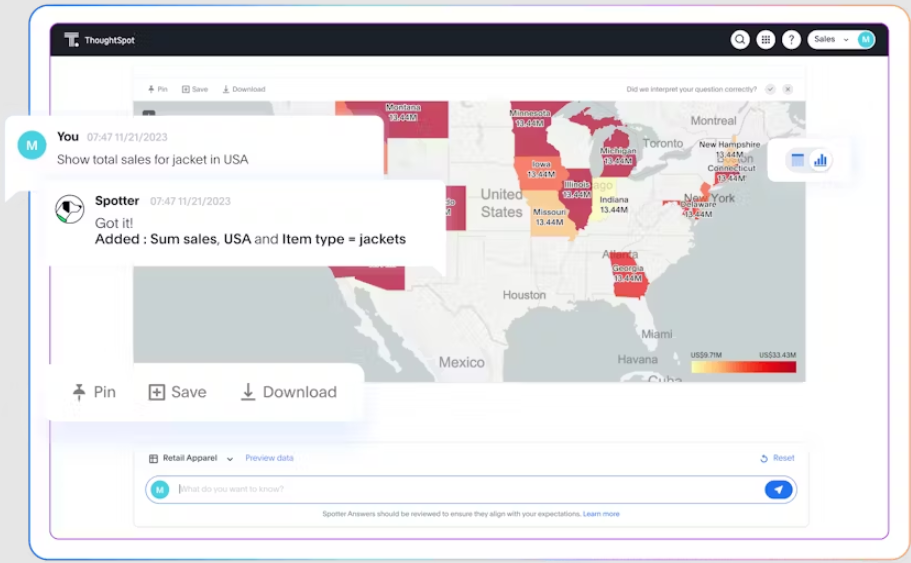Viewport: 911px width, 563px height.
Task: Open the Preview data link
Action: 269,458
